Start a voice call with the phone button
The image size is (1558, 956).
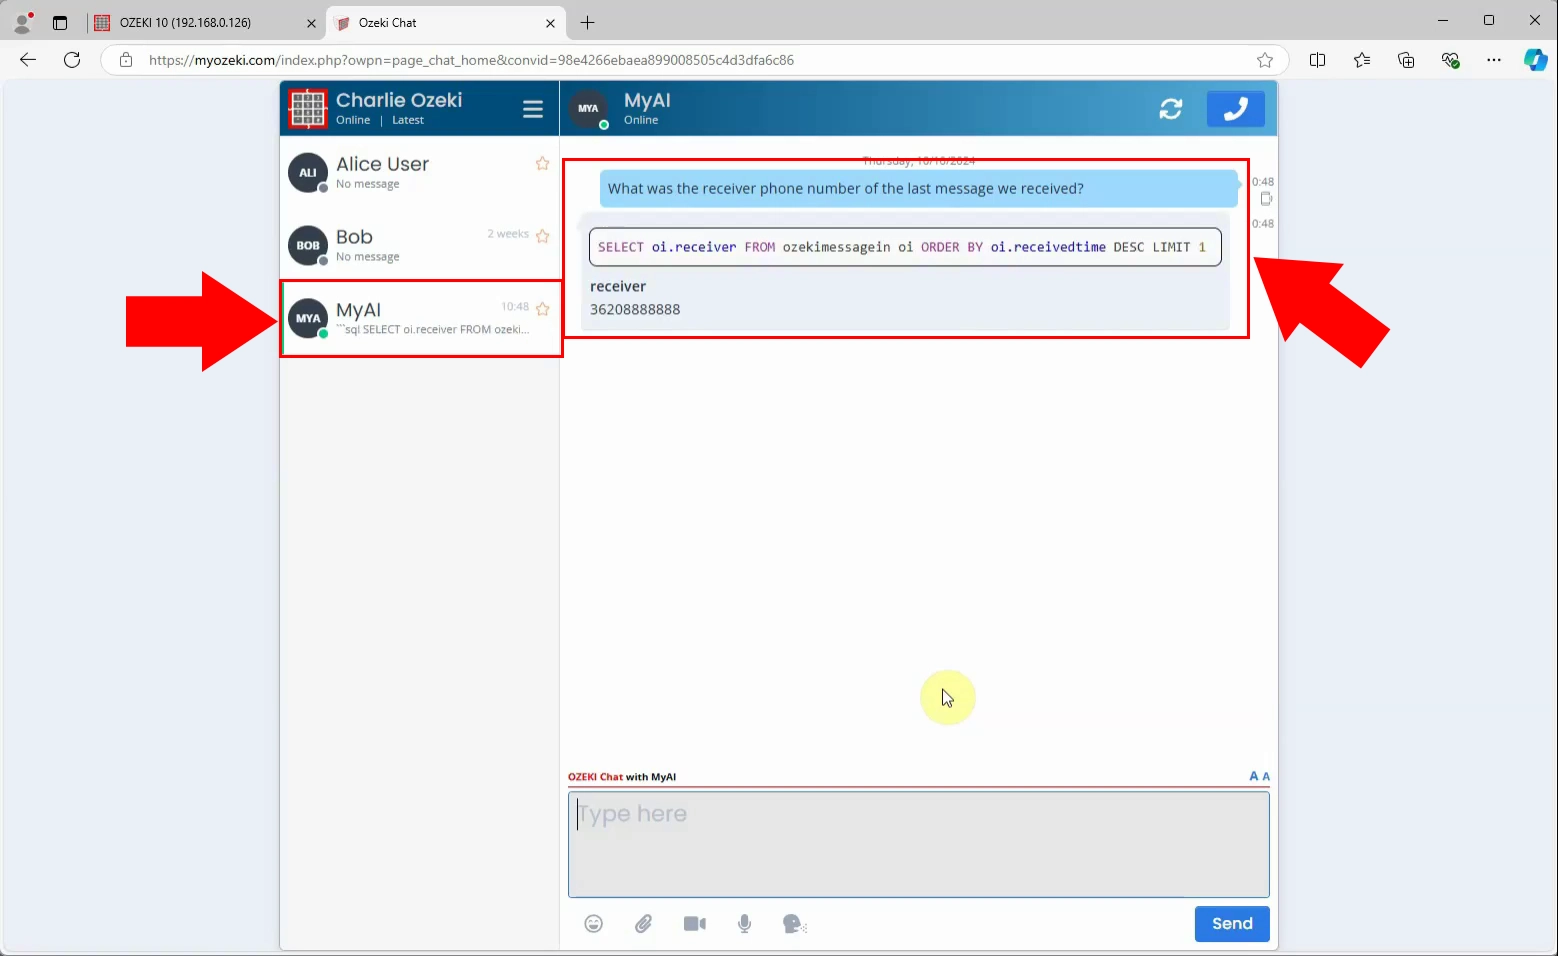1236,109
